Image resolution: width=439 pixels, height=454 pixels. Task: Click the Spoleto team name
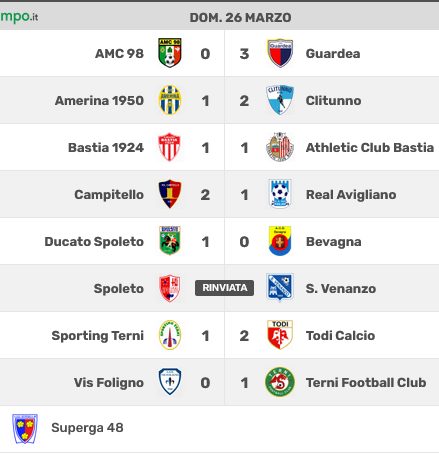coord(119,288)
